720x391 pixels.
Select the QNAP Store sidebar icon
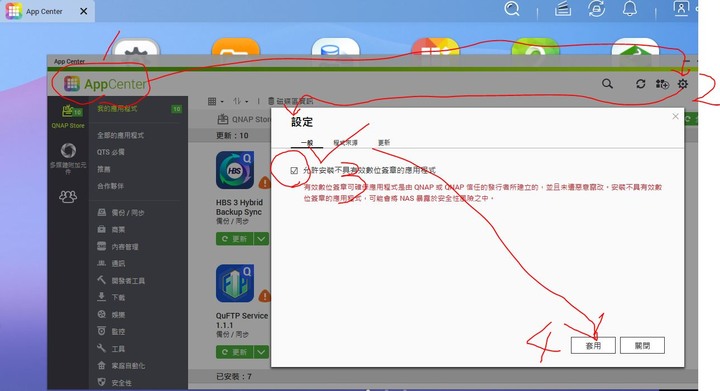tap(68, 117)
